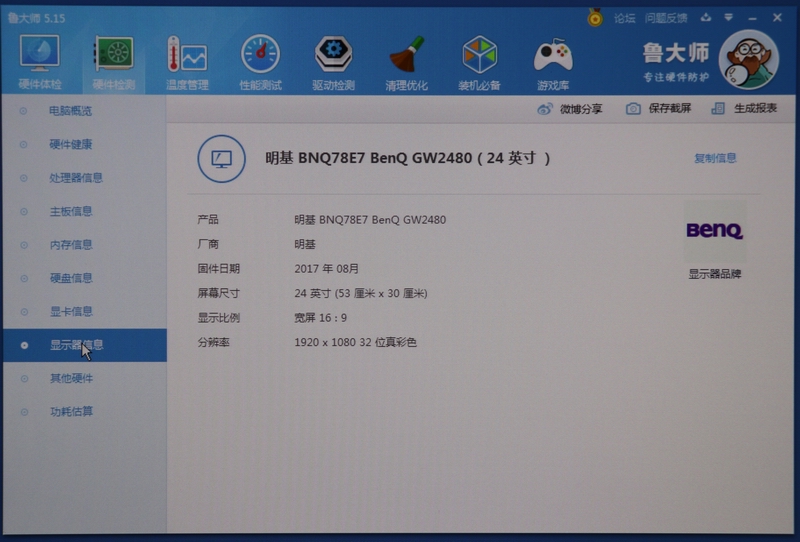
Task: Click the 产品 label
Action: tap(208, 220)
